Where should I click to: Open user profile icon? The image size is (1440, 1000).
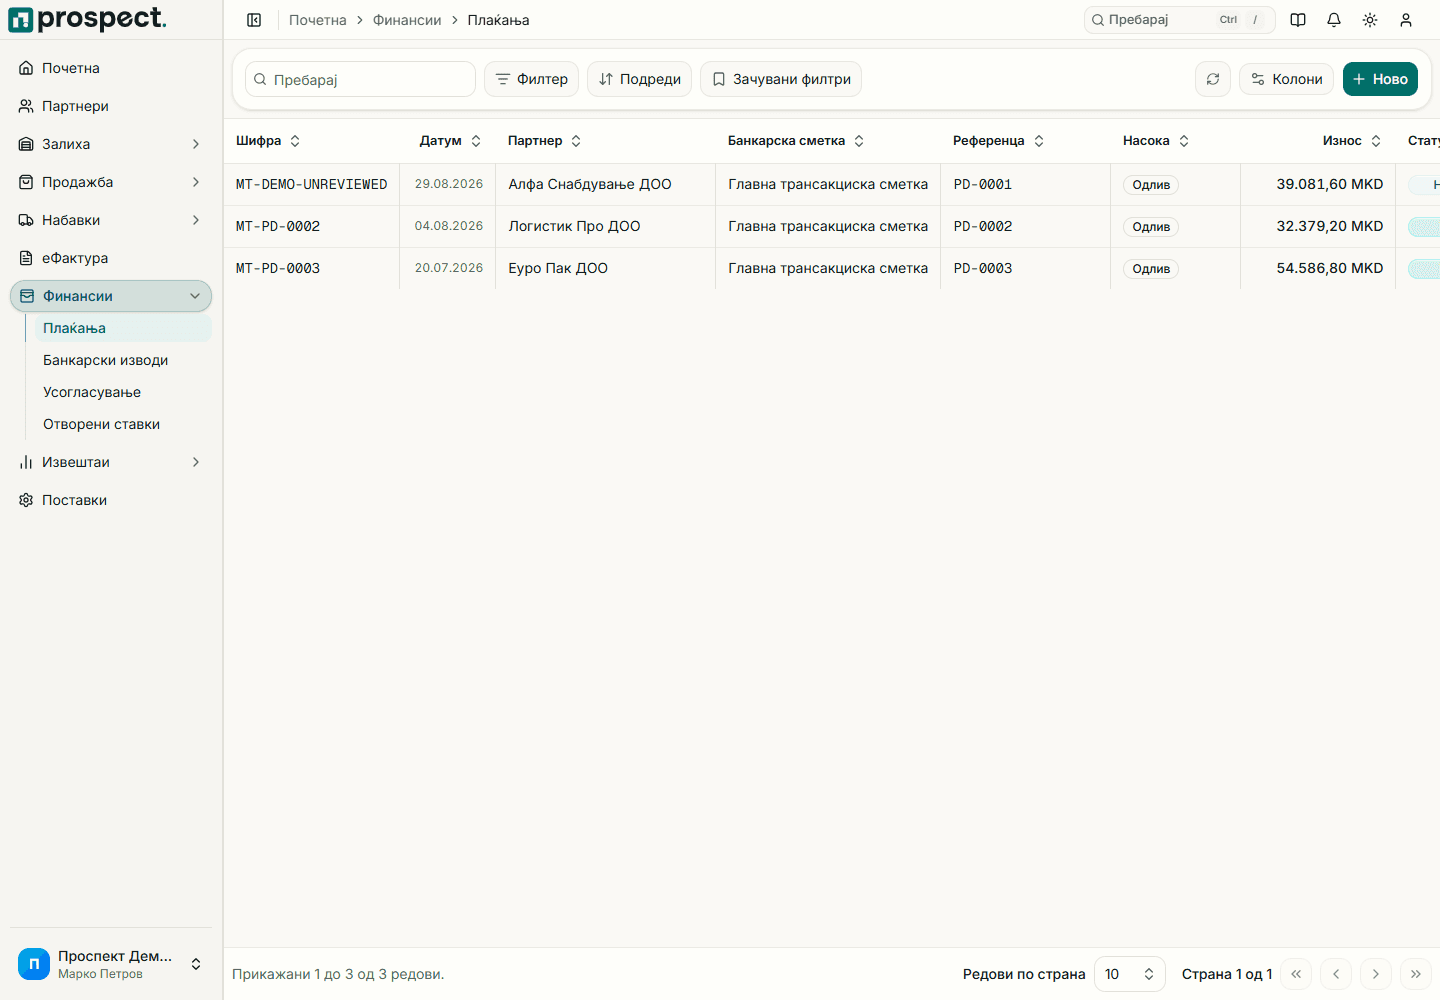point(1406,20)
